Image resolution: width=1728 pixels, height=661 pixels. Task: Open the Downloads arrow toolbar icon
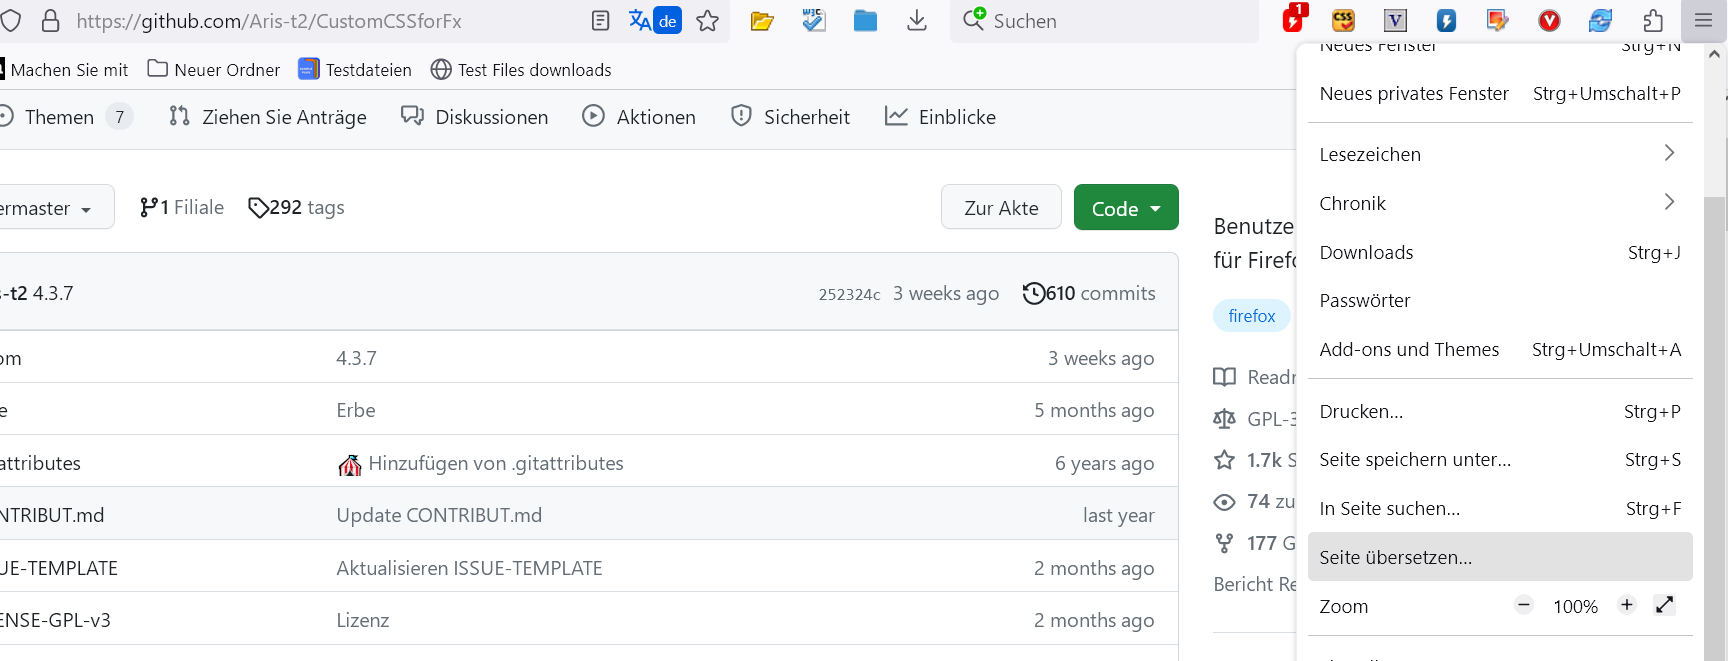point(916,21)
